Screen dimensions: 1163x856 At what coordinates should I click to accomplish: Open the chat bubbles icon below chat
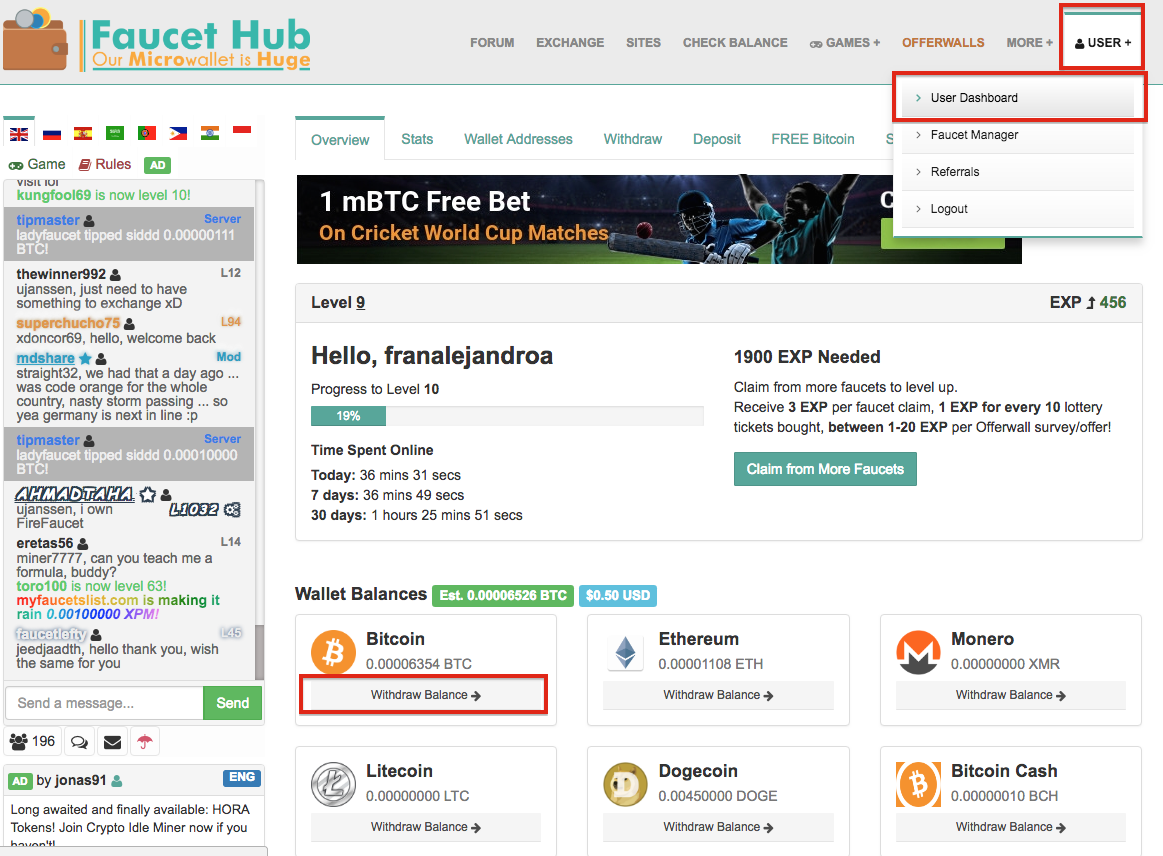(x=79, y=741)
